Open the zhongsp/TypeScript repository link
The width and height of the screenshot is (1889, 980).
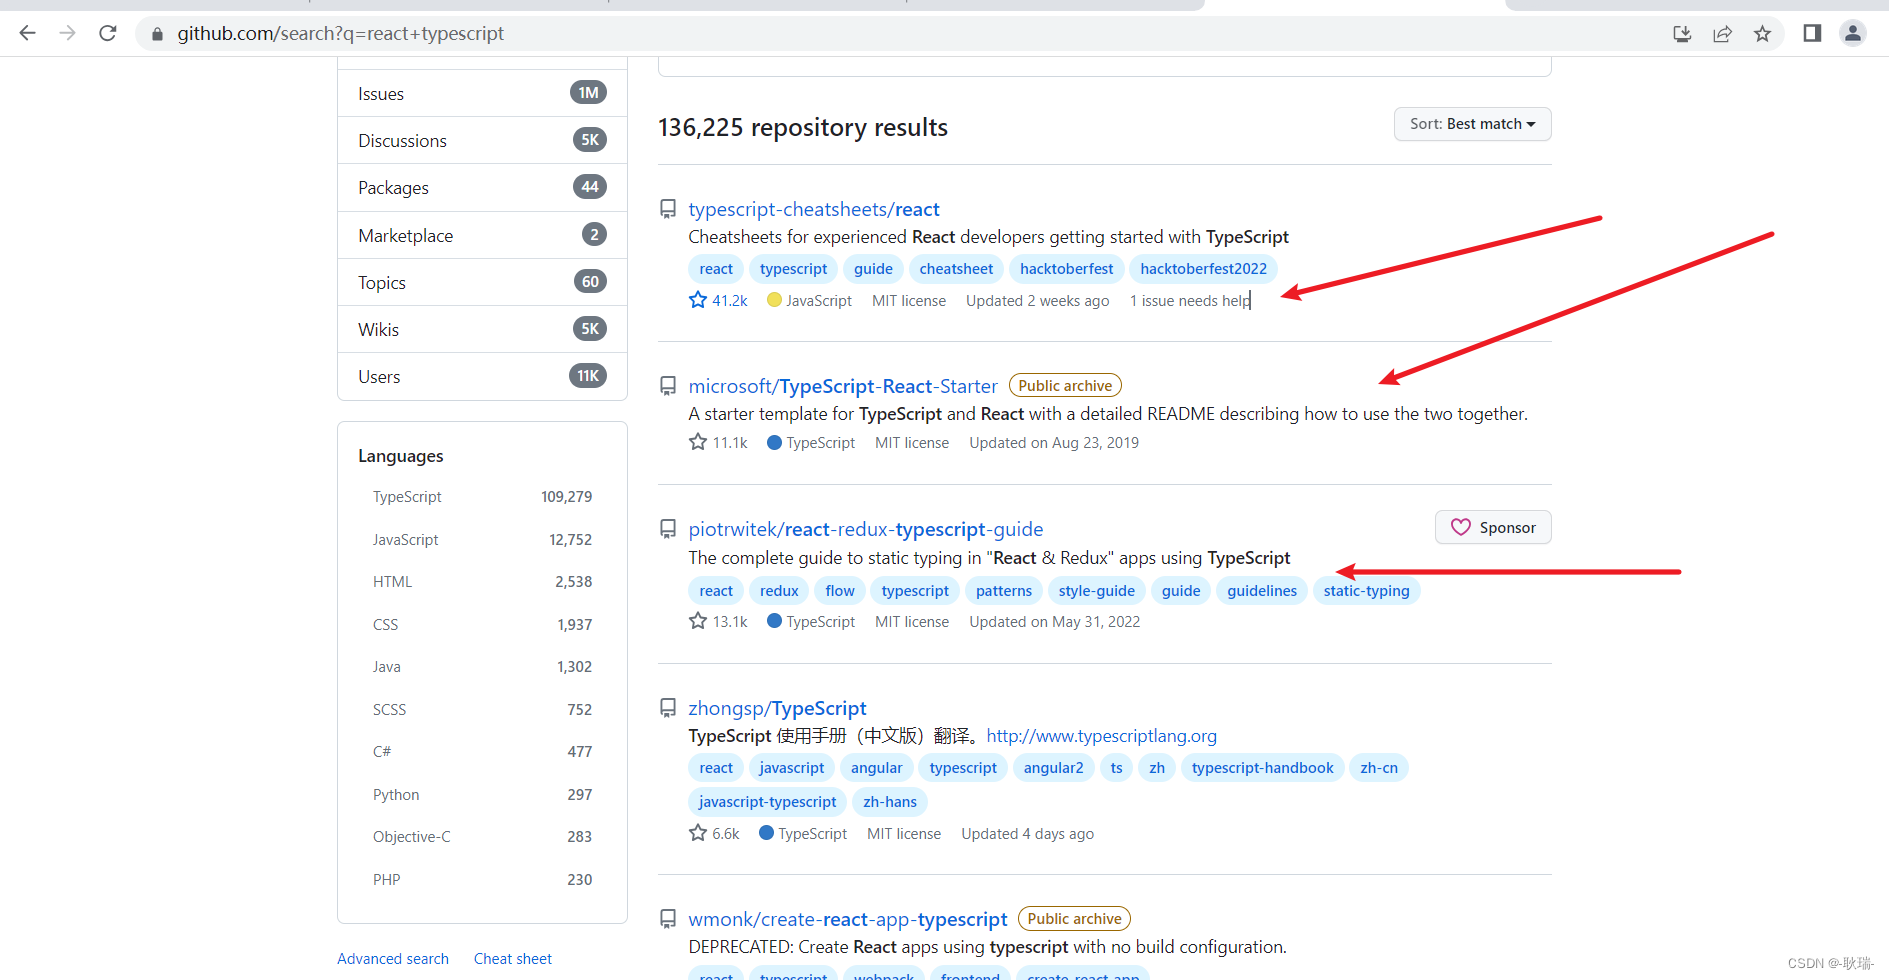coord(777,708)
